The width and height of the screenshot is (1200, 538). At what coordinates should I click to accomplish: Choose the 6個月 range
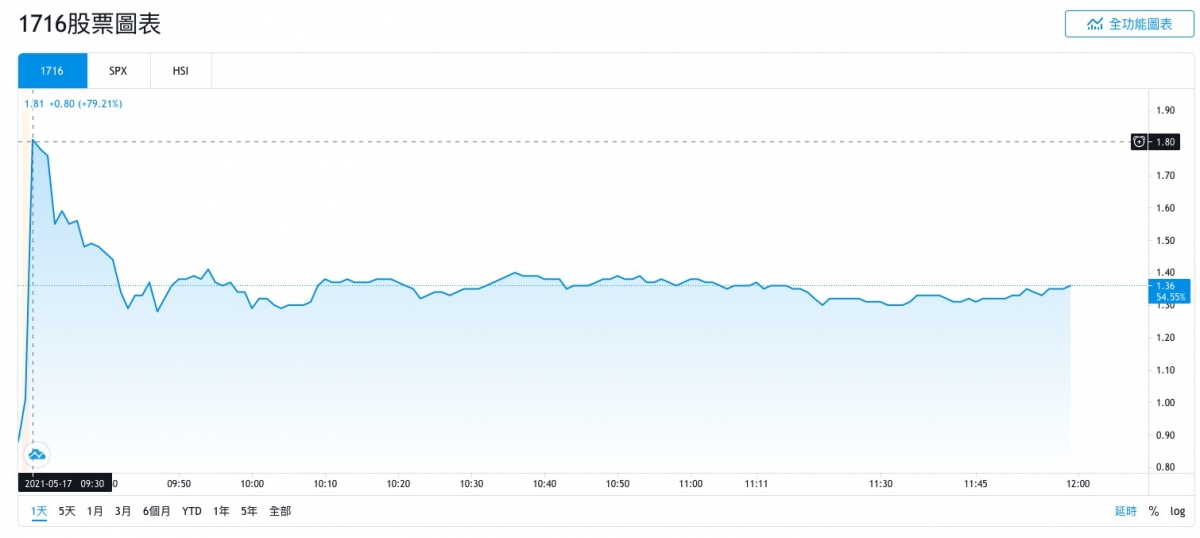point(157,511)
